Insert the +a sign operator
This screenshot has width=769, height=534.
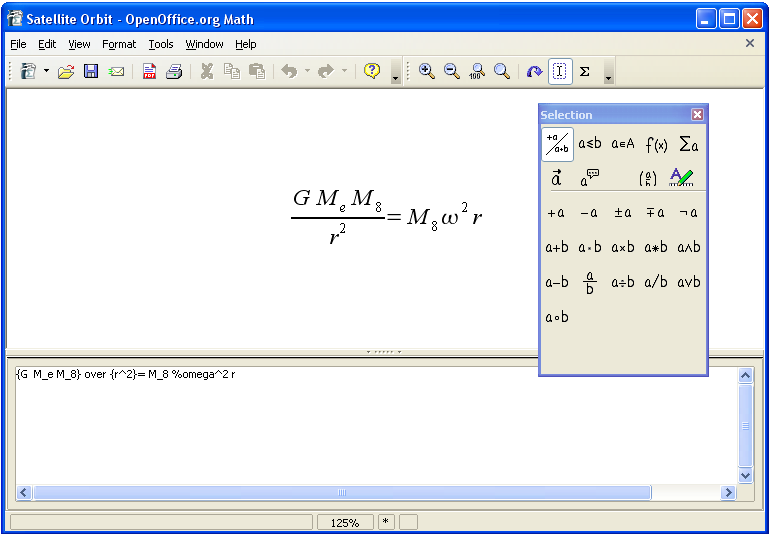(556, 213)
